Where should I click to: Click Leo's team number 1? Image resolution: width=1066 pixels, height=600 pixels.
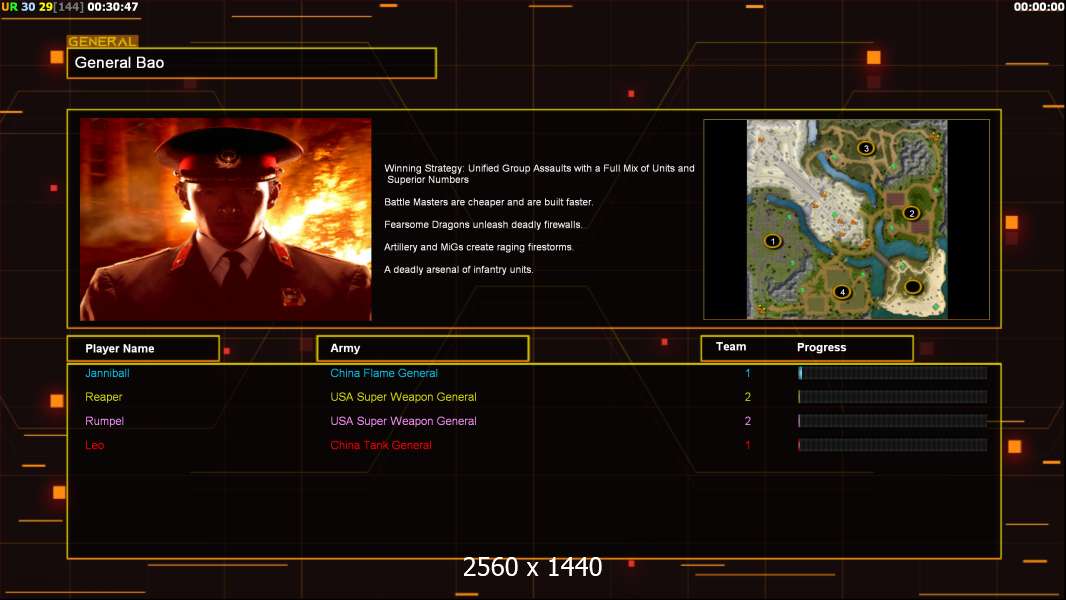748,445
